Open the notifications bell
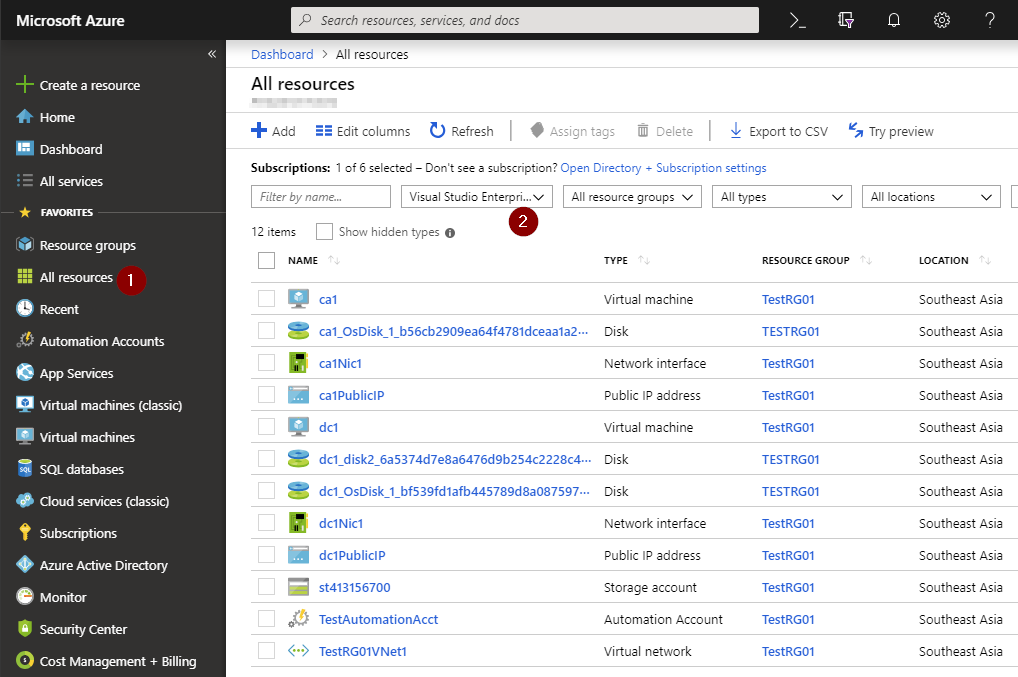The height and width of the screenshot is (677, 1018). (x=894, y=20)
